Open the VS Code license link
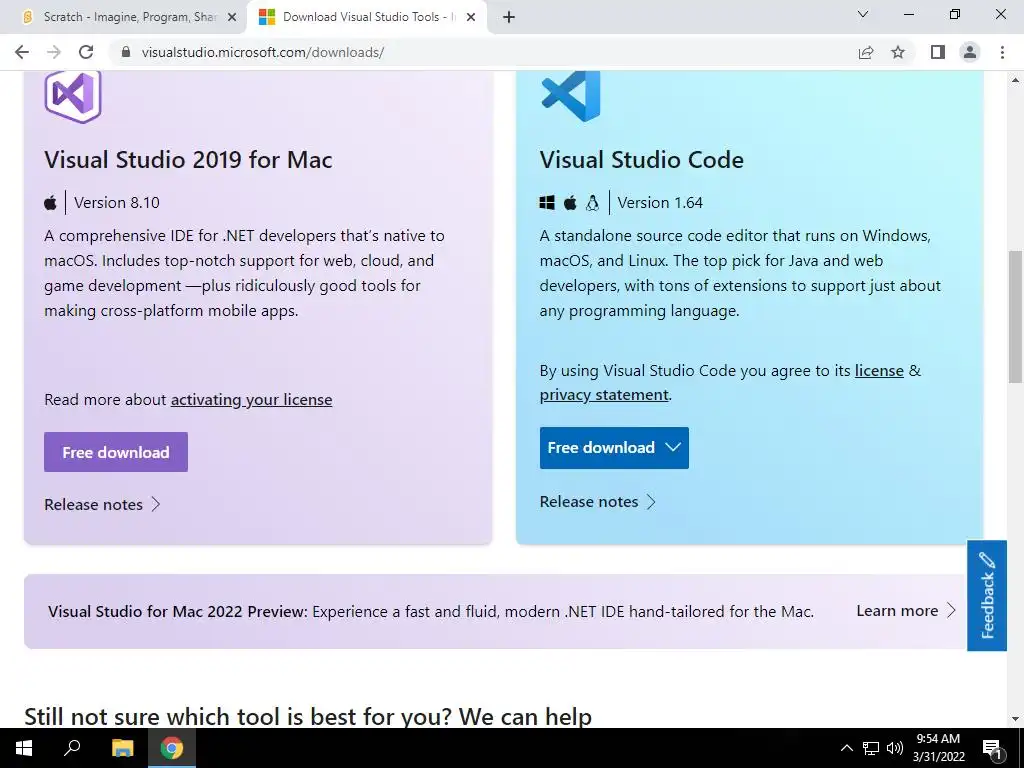The width and height of the screenshot is (1024, 768). pyautogui.click(x=879, y=371)
